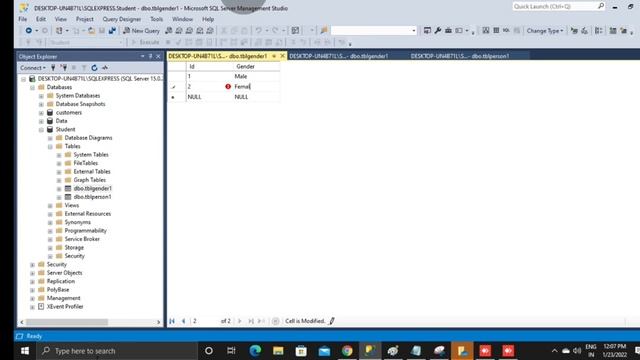Collapse the Student database node
The width and height of the screenshot is (640, 360).
click(x=41, y=130)
